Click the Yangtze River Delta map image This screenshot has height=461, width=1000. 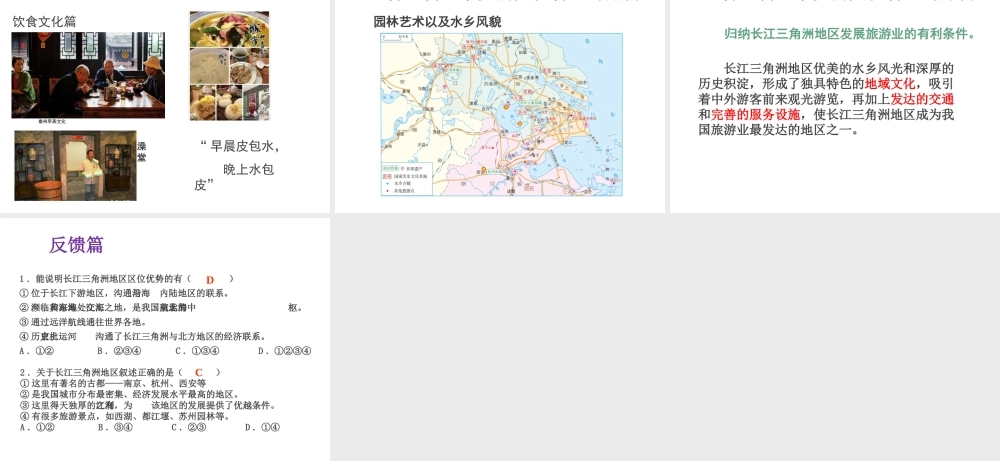pos(501,115)
